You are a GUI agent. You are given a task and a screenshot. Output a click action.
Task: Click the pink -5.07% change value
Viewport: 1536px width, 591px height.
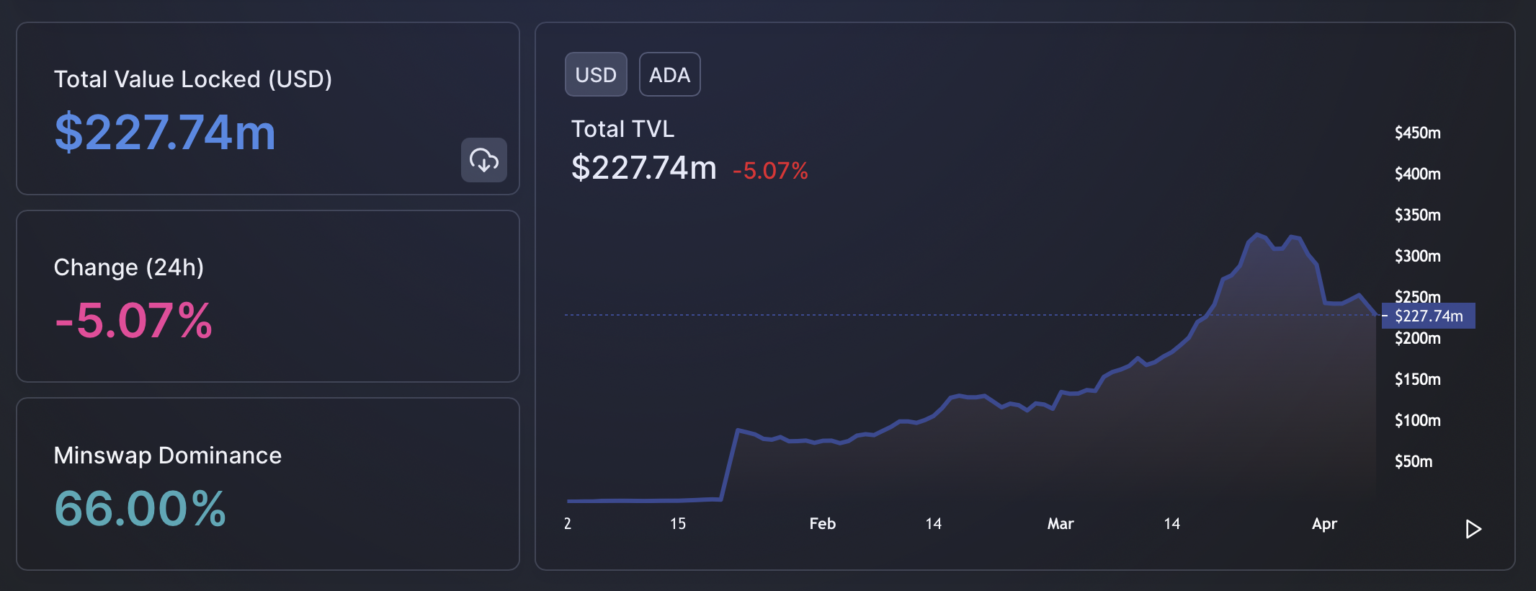133,320
